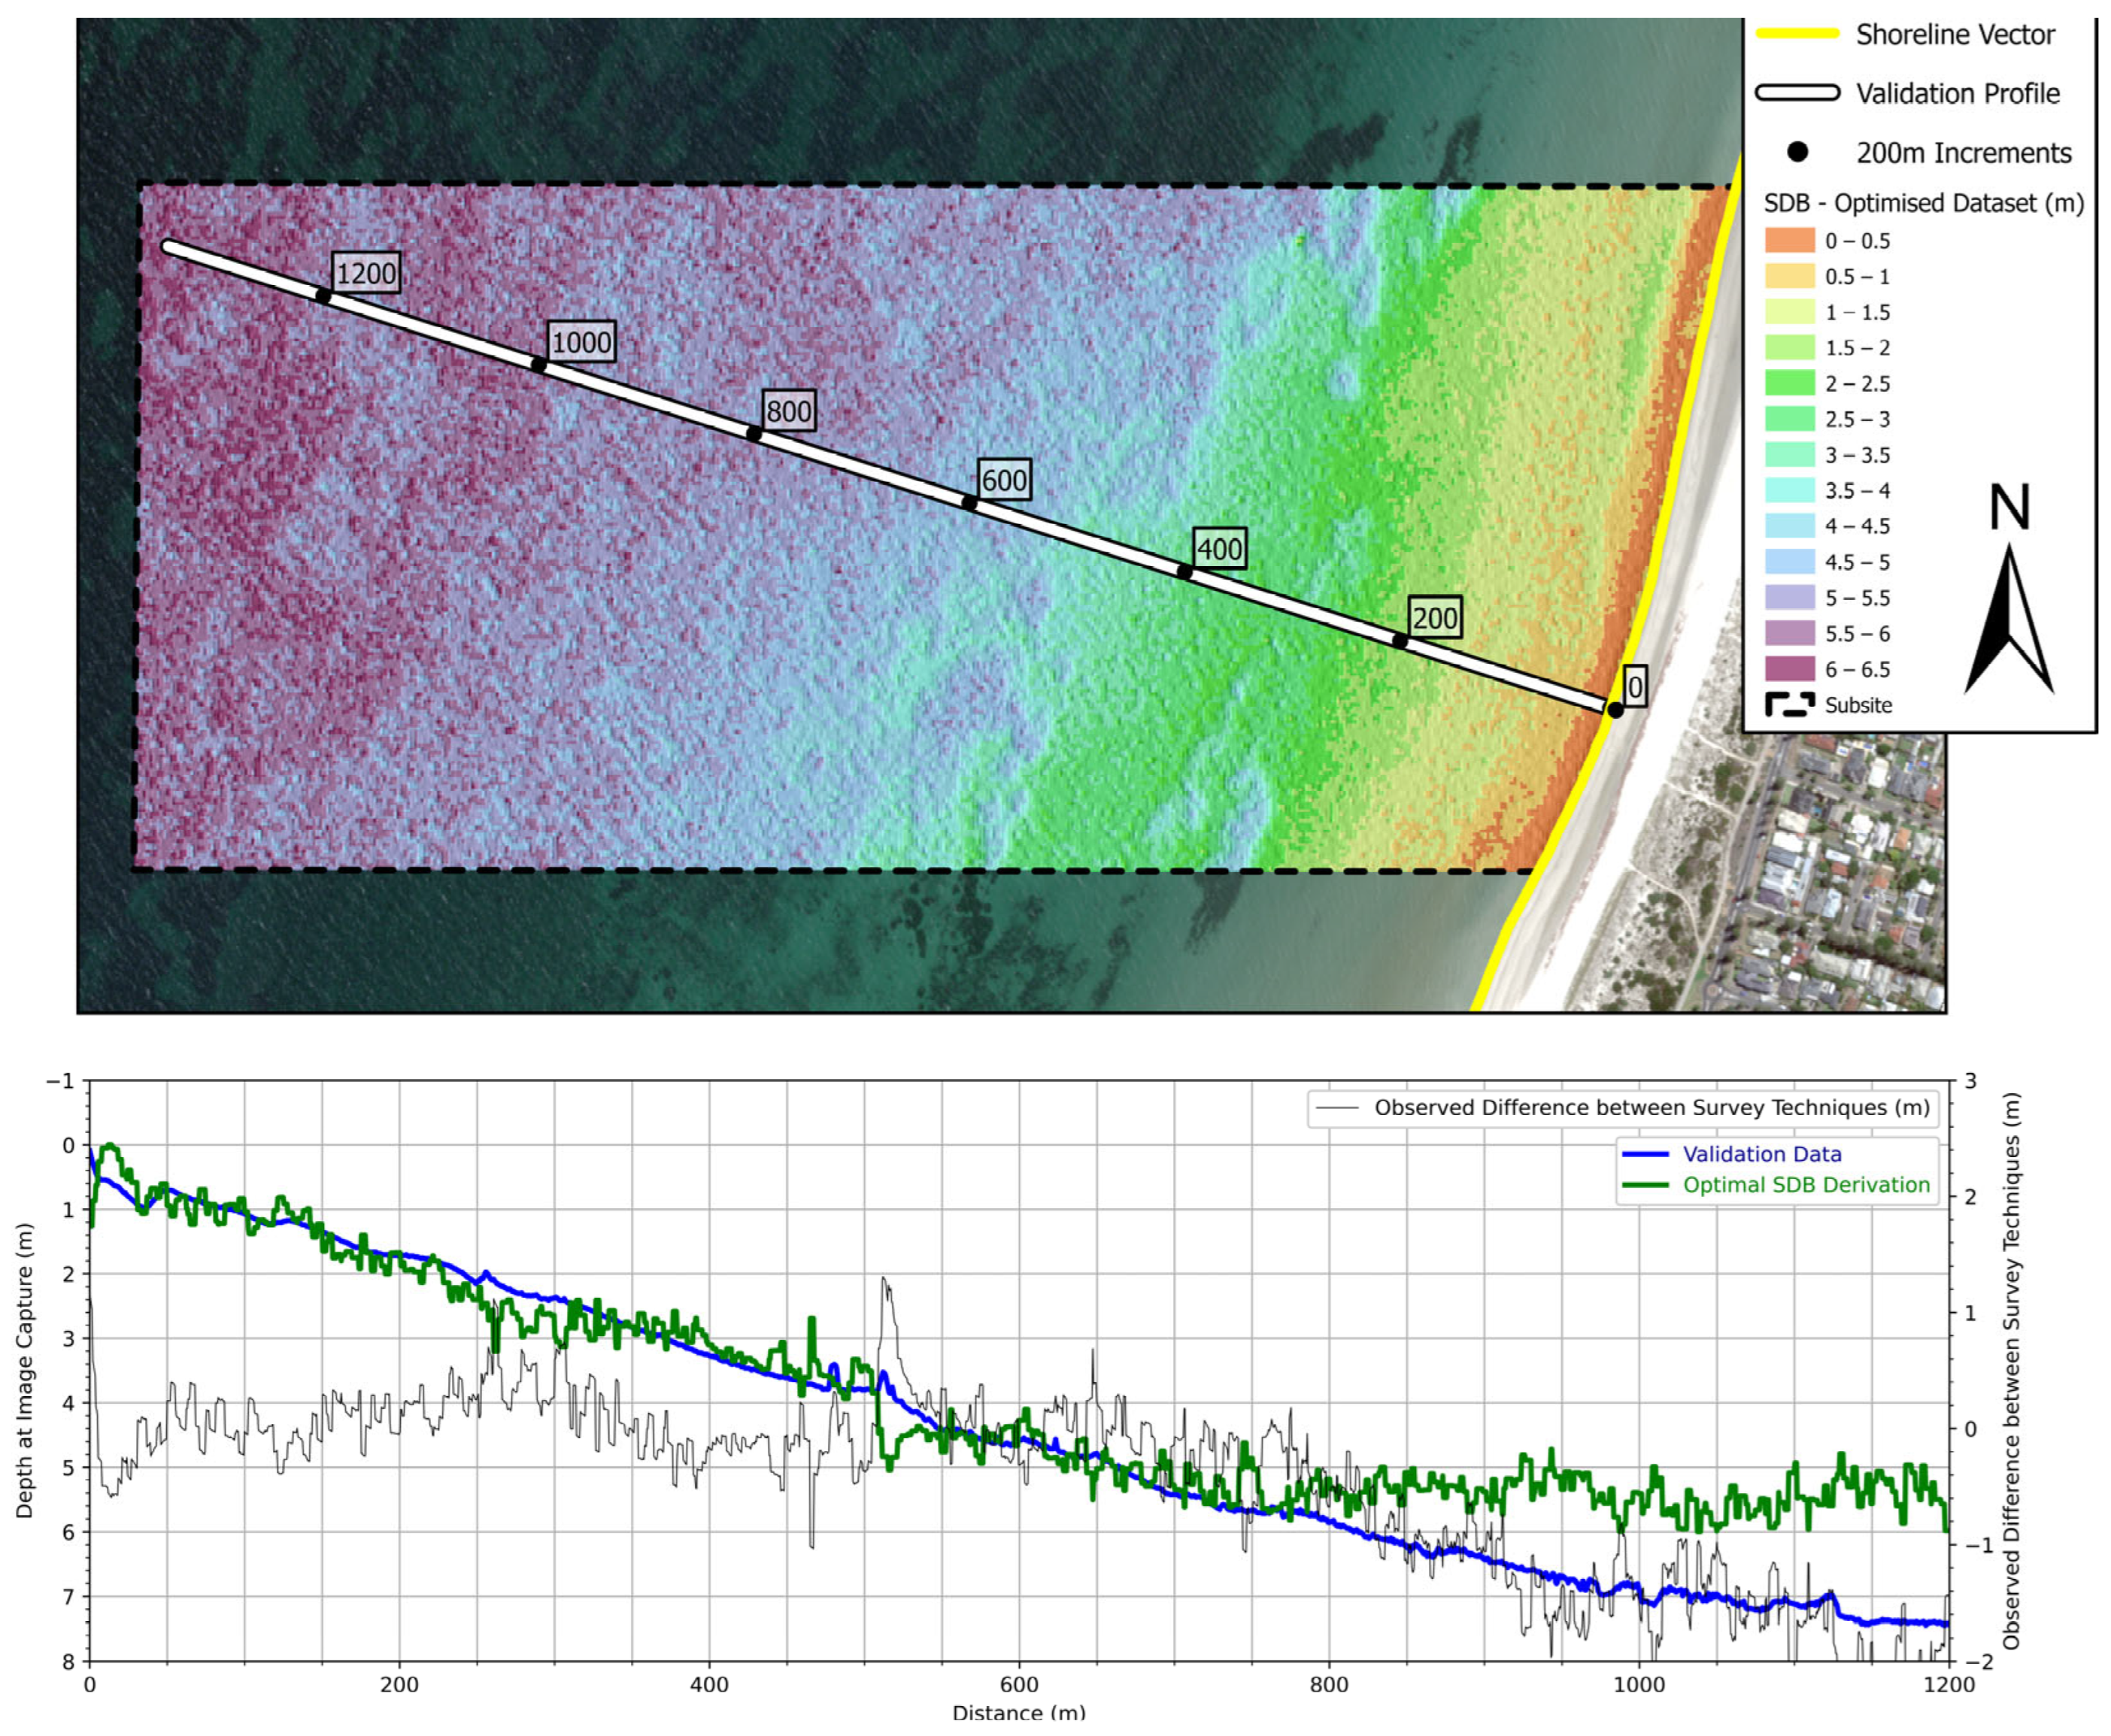
Task: Click the 0 – 0.5 depth color swatch
Action: click(1789, 241)
